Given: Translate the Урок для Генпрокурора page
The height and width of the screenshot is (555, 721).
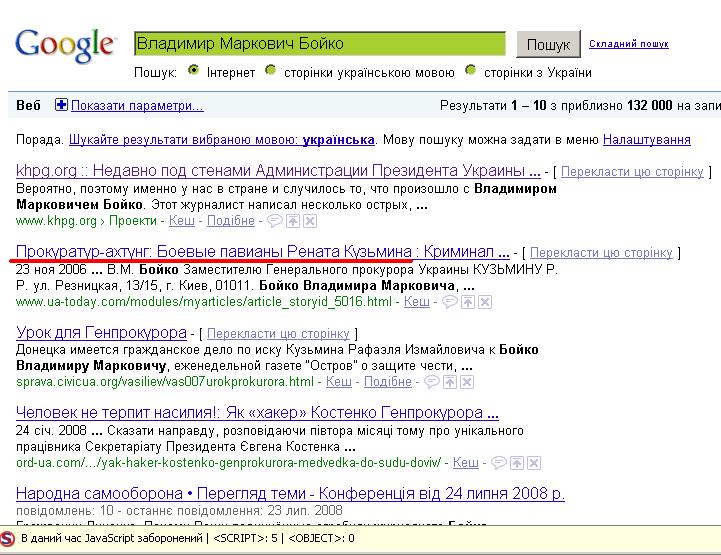Looking at the screenshot, I should pos(278,333).
